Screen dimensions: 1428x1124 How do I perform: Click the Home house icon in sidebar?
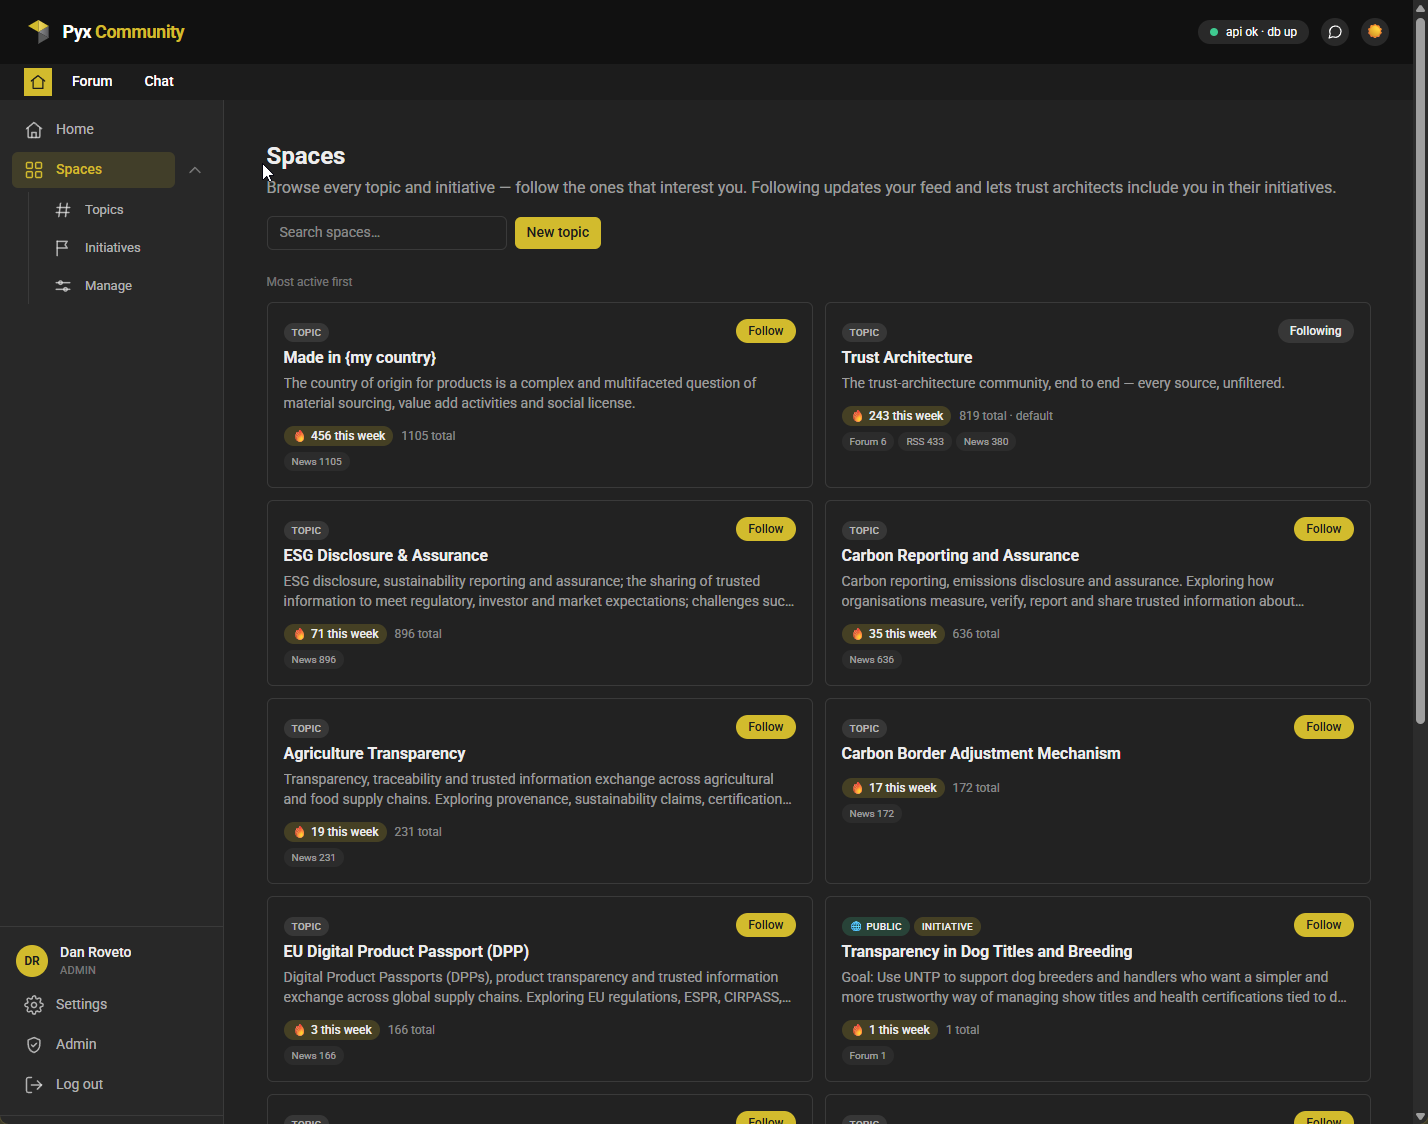[34, 130]
